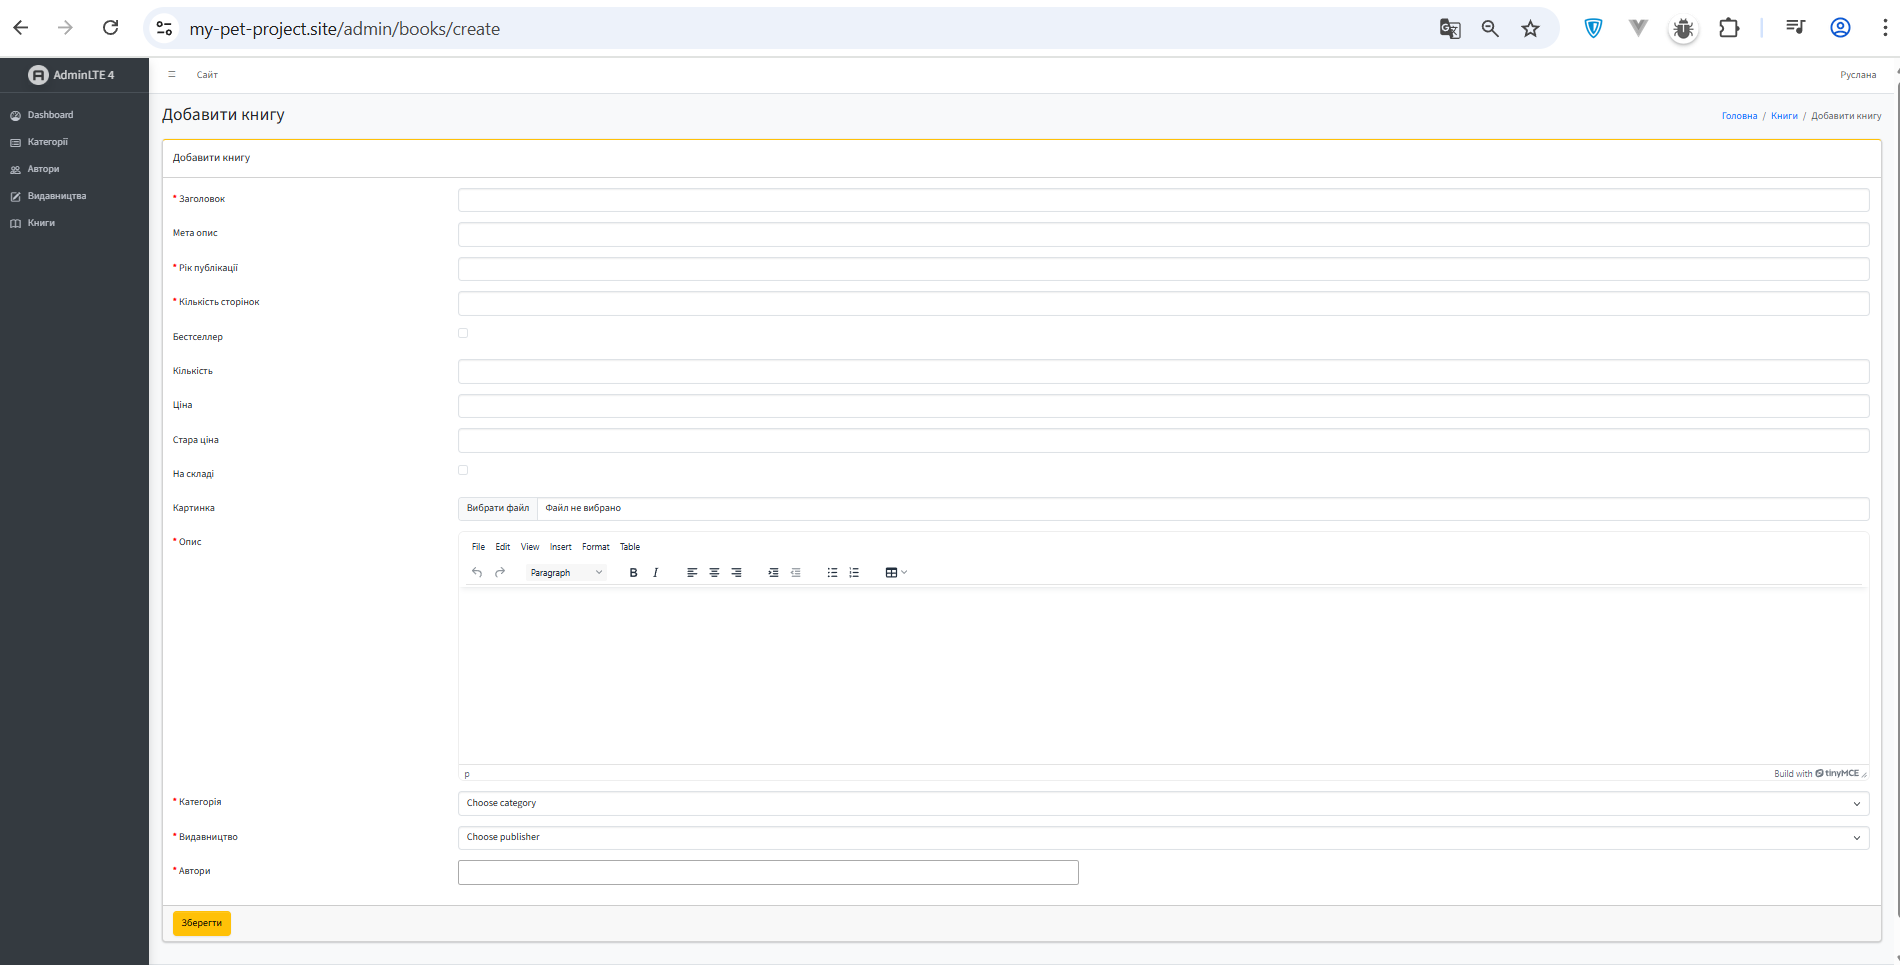Go to Категорії in sidebar
The width and height of the screenshot is (1900, 965).
[48, 142]
